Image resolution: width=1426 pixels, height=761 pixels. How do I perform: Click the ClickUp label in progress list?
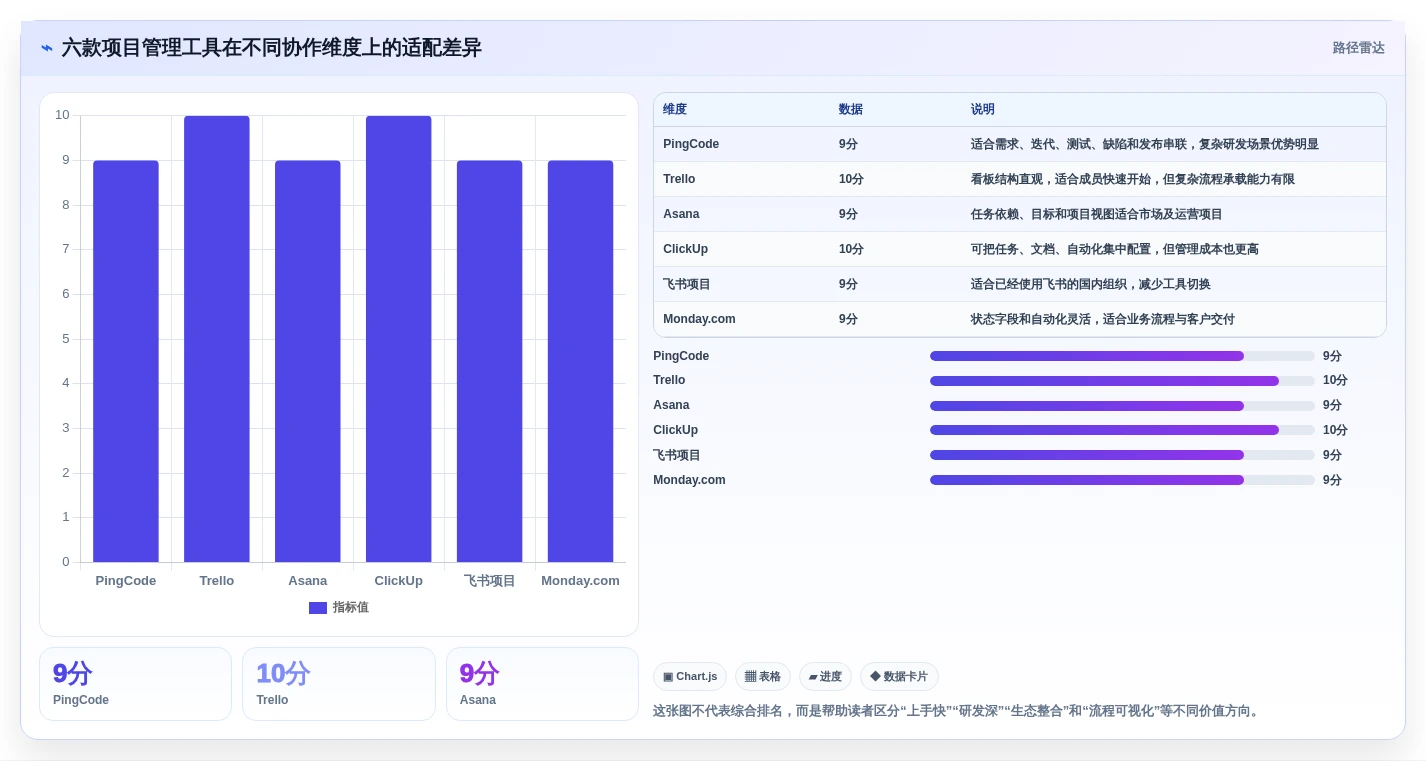coord(676,430)
